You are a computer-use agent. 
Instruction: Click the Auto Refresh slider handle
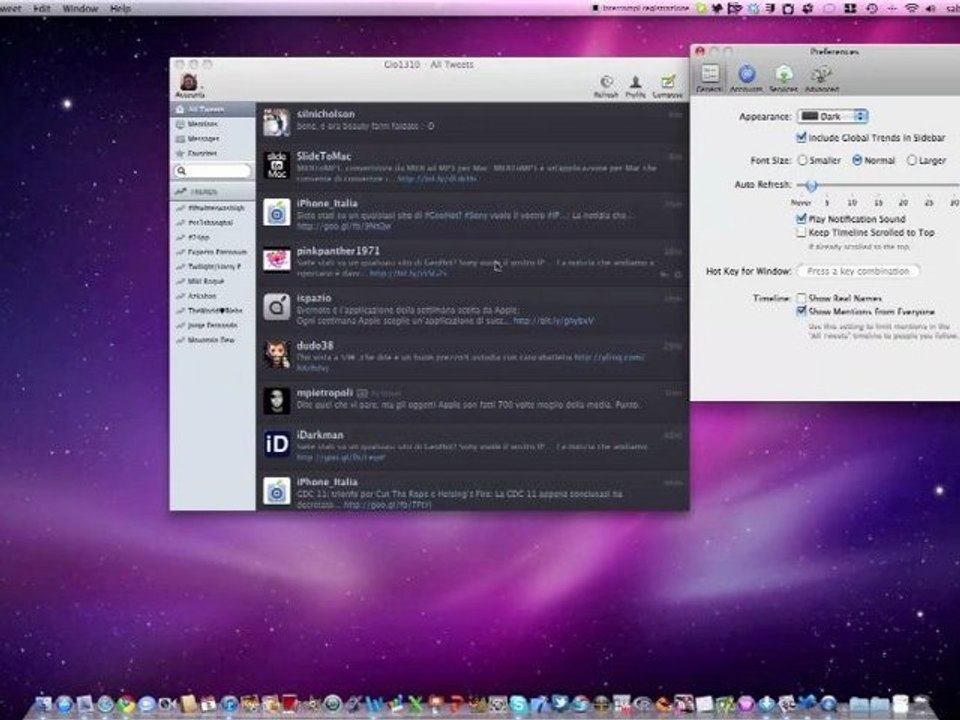coord(811,185)
